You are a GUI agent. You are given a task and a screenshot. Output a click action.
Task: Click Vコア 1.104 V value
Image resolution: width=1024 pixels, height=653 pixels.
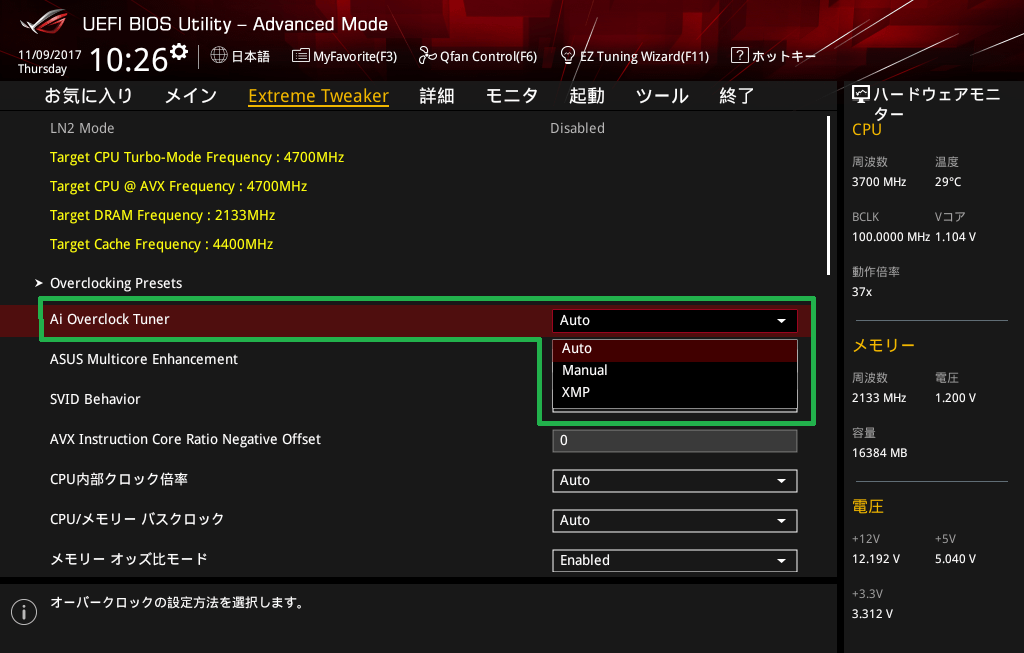click(955, 237)
